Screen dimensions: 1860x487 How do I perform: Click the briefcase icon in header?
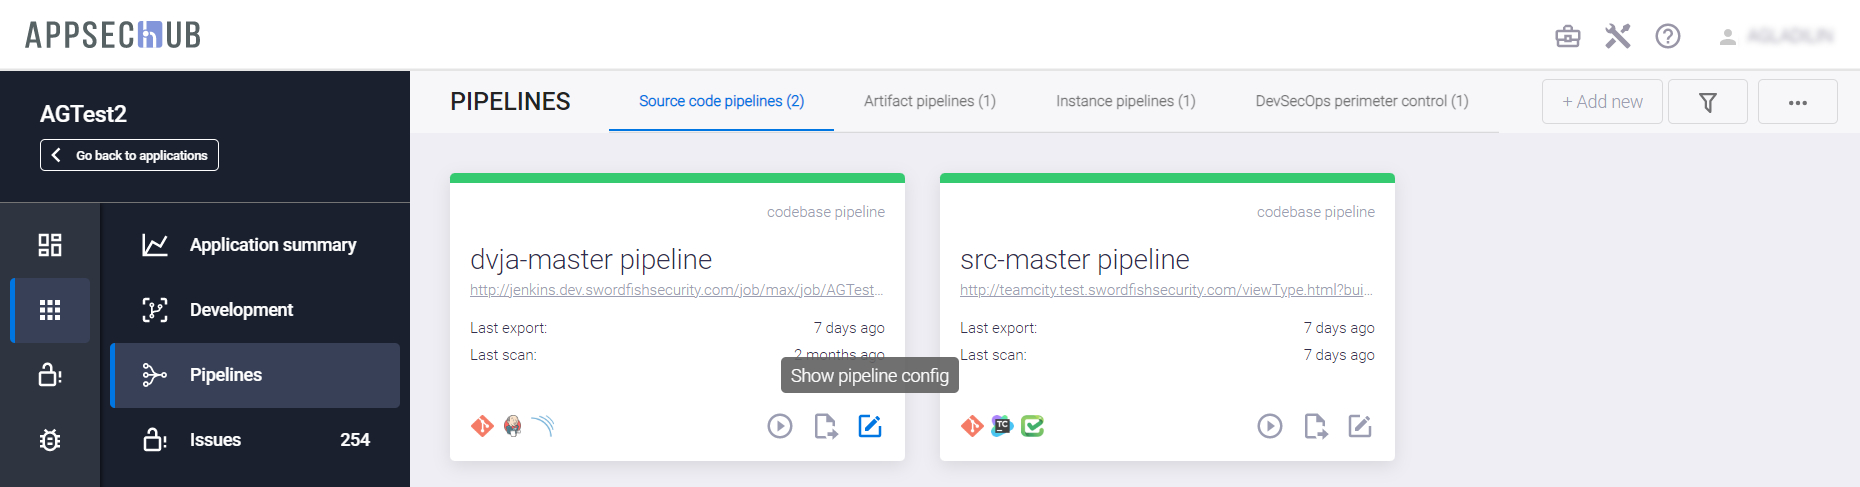[x=1567, y=37]
